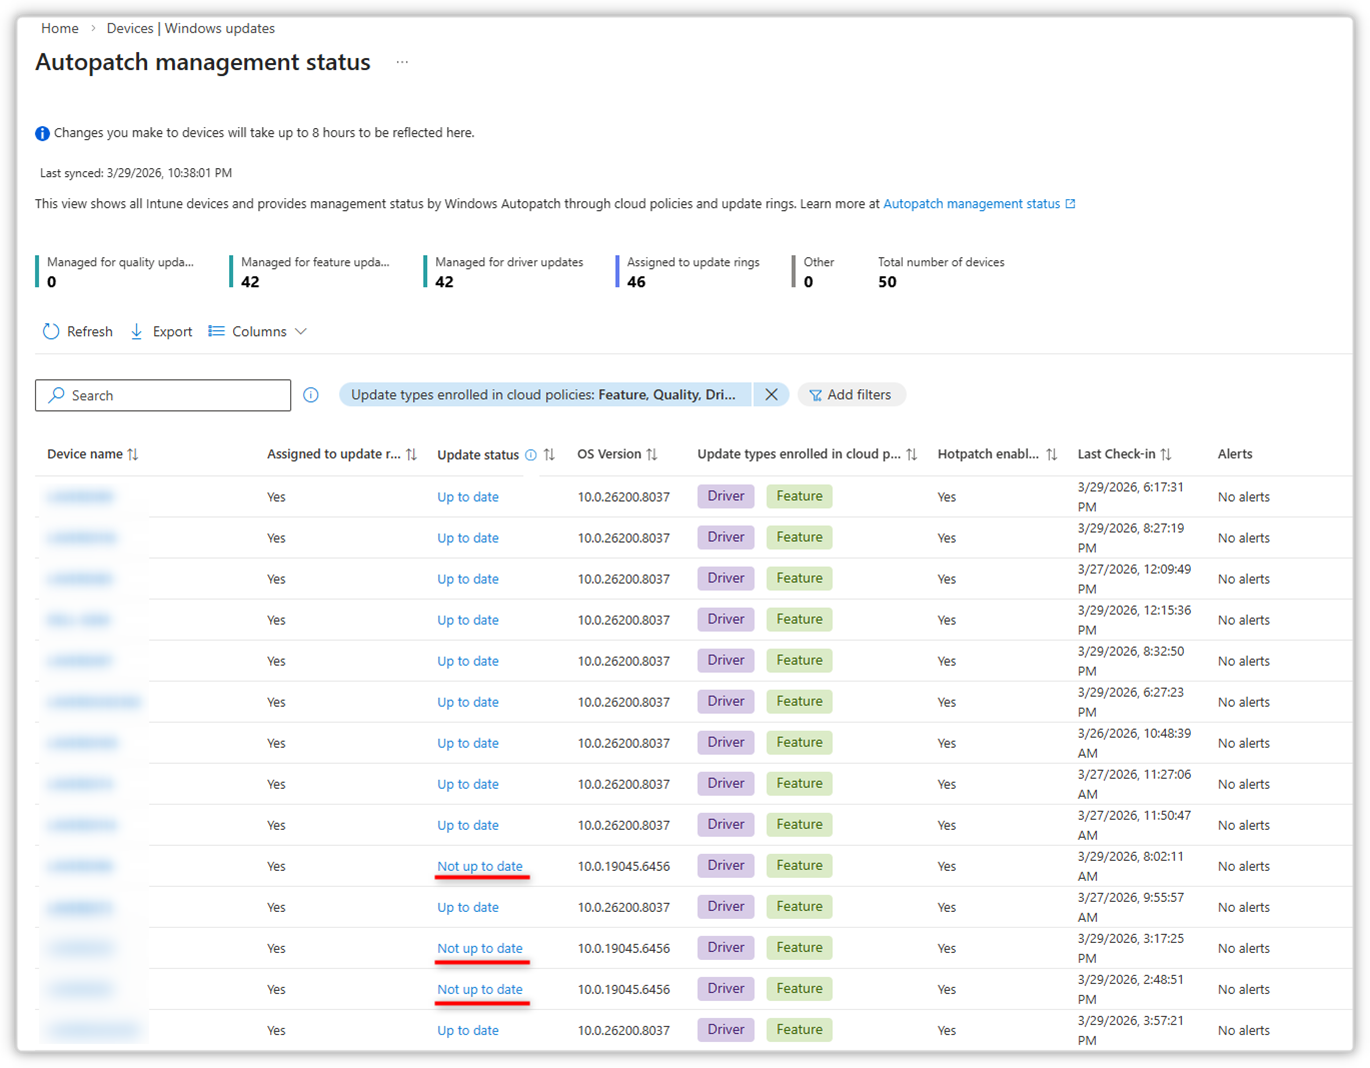This screenshot has height=1068, width=1370.
Task: Remove the Update types enrolled filter
Action: click(x=771, y=395)
